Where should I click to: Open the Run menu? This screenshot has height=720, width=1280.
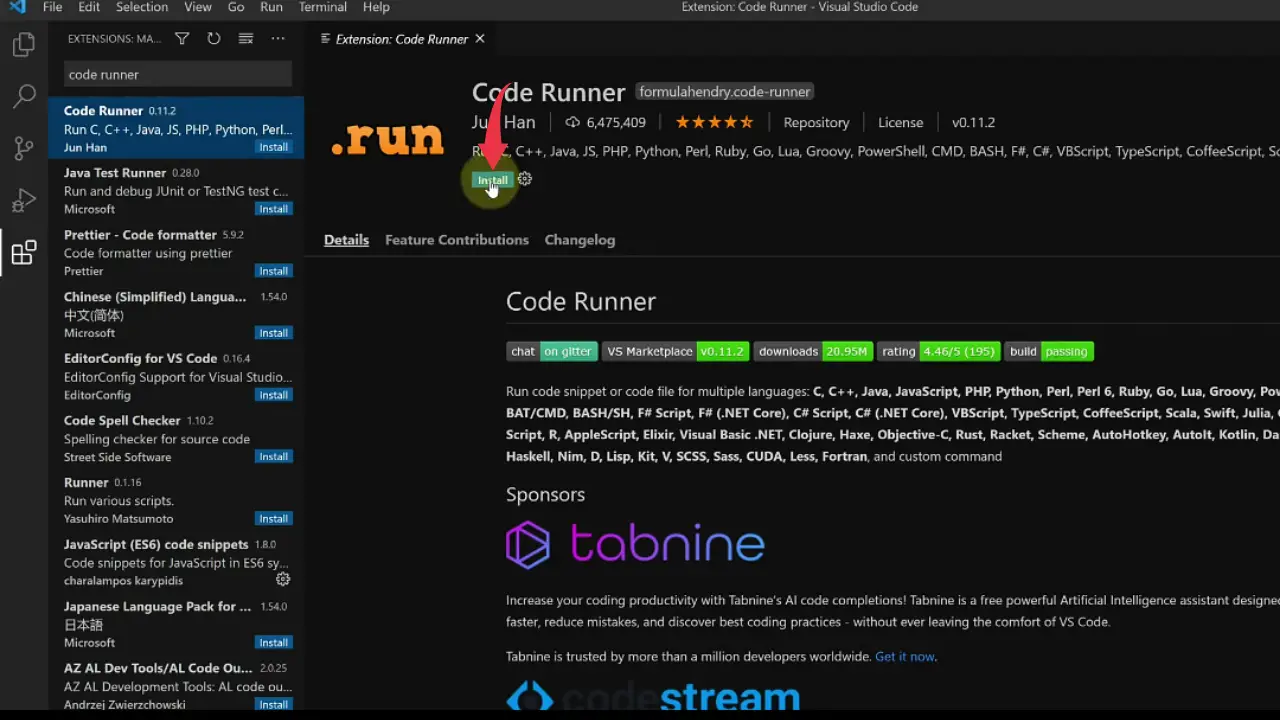point(271,7)
